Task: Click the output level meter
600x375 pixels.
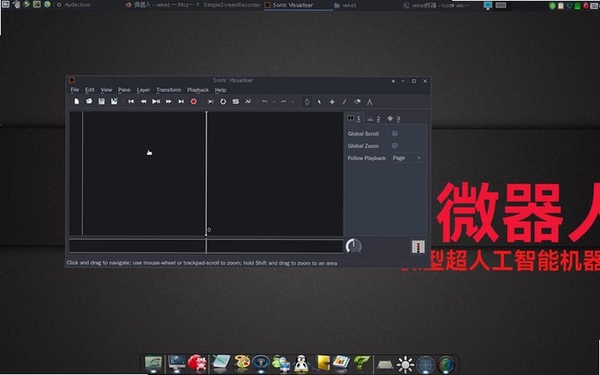Action: 418,246
